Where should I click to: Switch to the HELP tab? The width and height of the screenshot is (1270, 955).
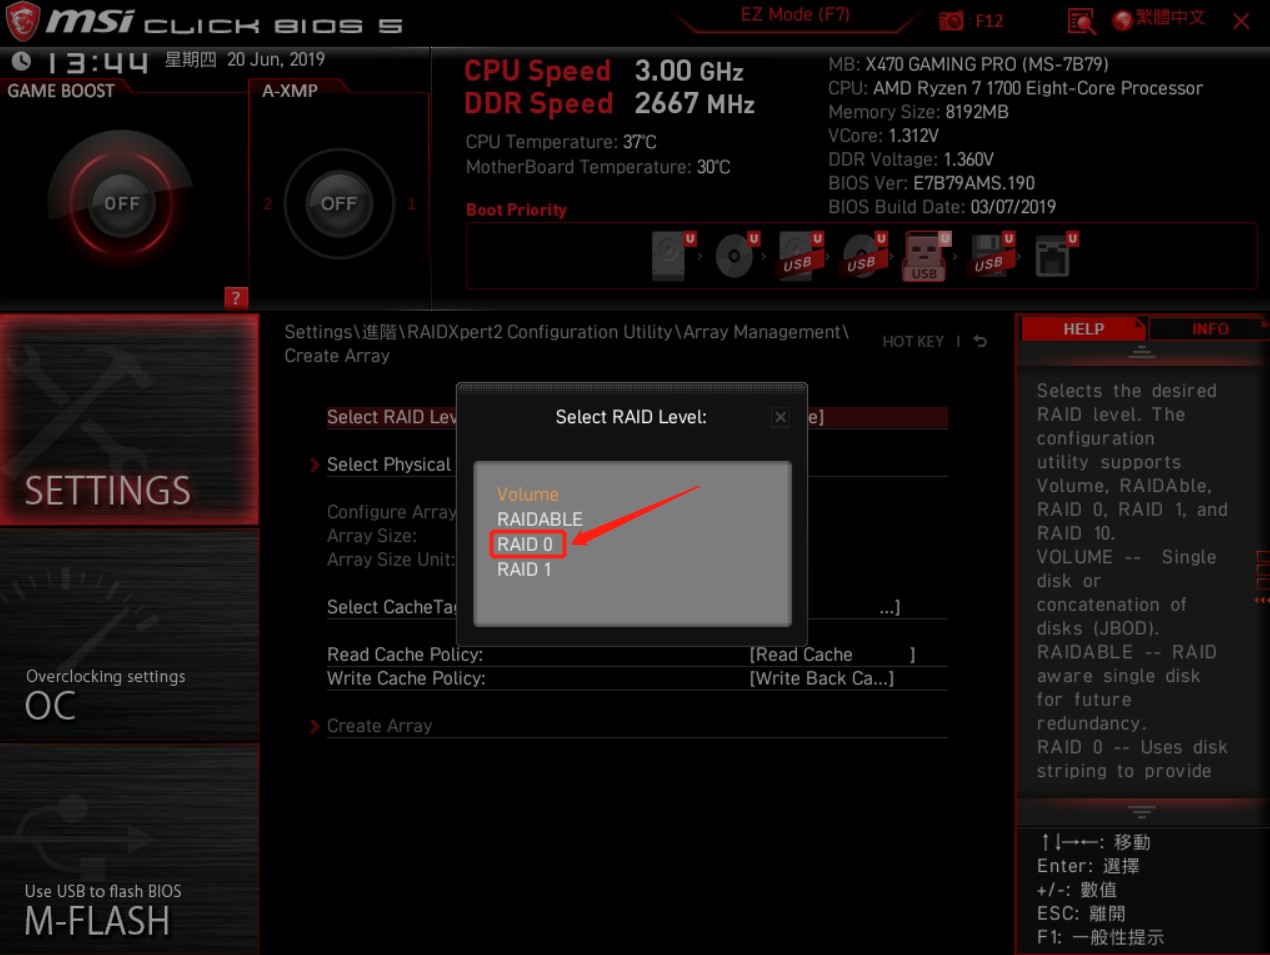point(1081,328)
